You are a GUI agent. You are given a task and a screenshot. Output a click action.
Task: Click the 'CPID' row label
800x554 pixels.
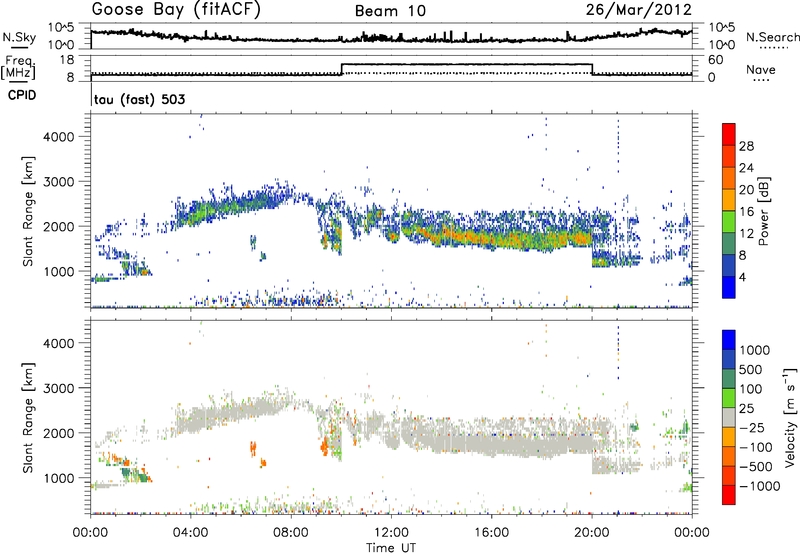(22, 95)
